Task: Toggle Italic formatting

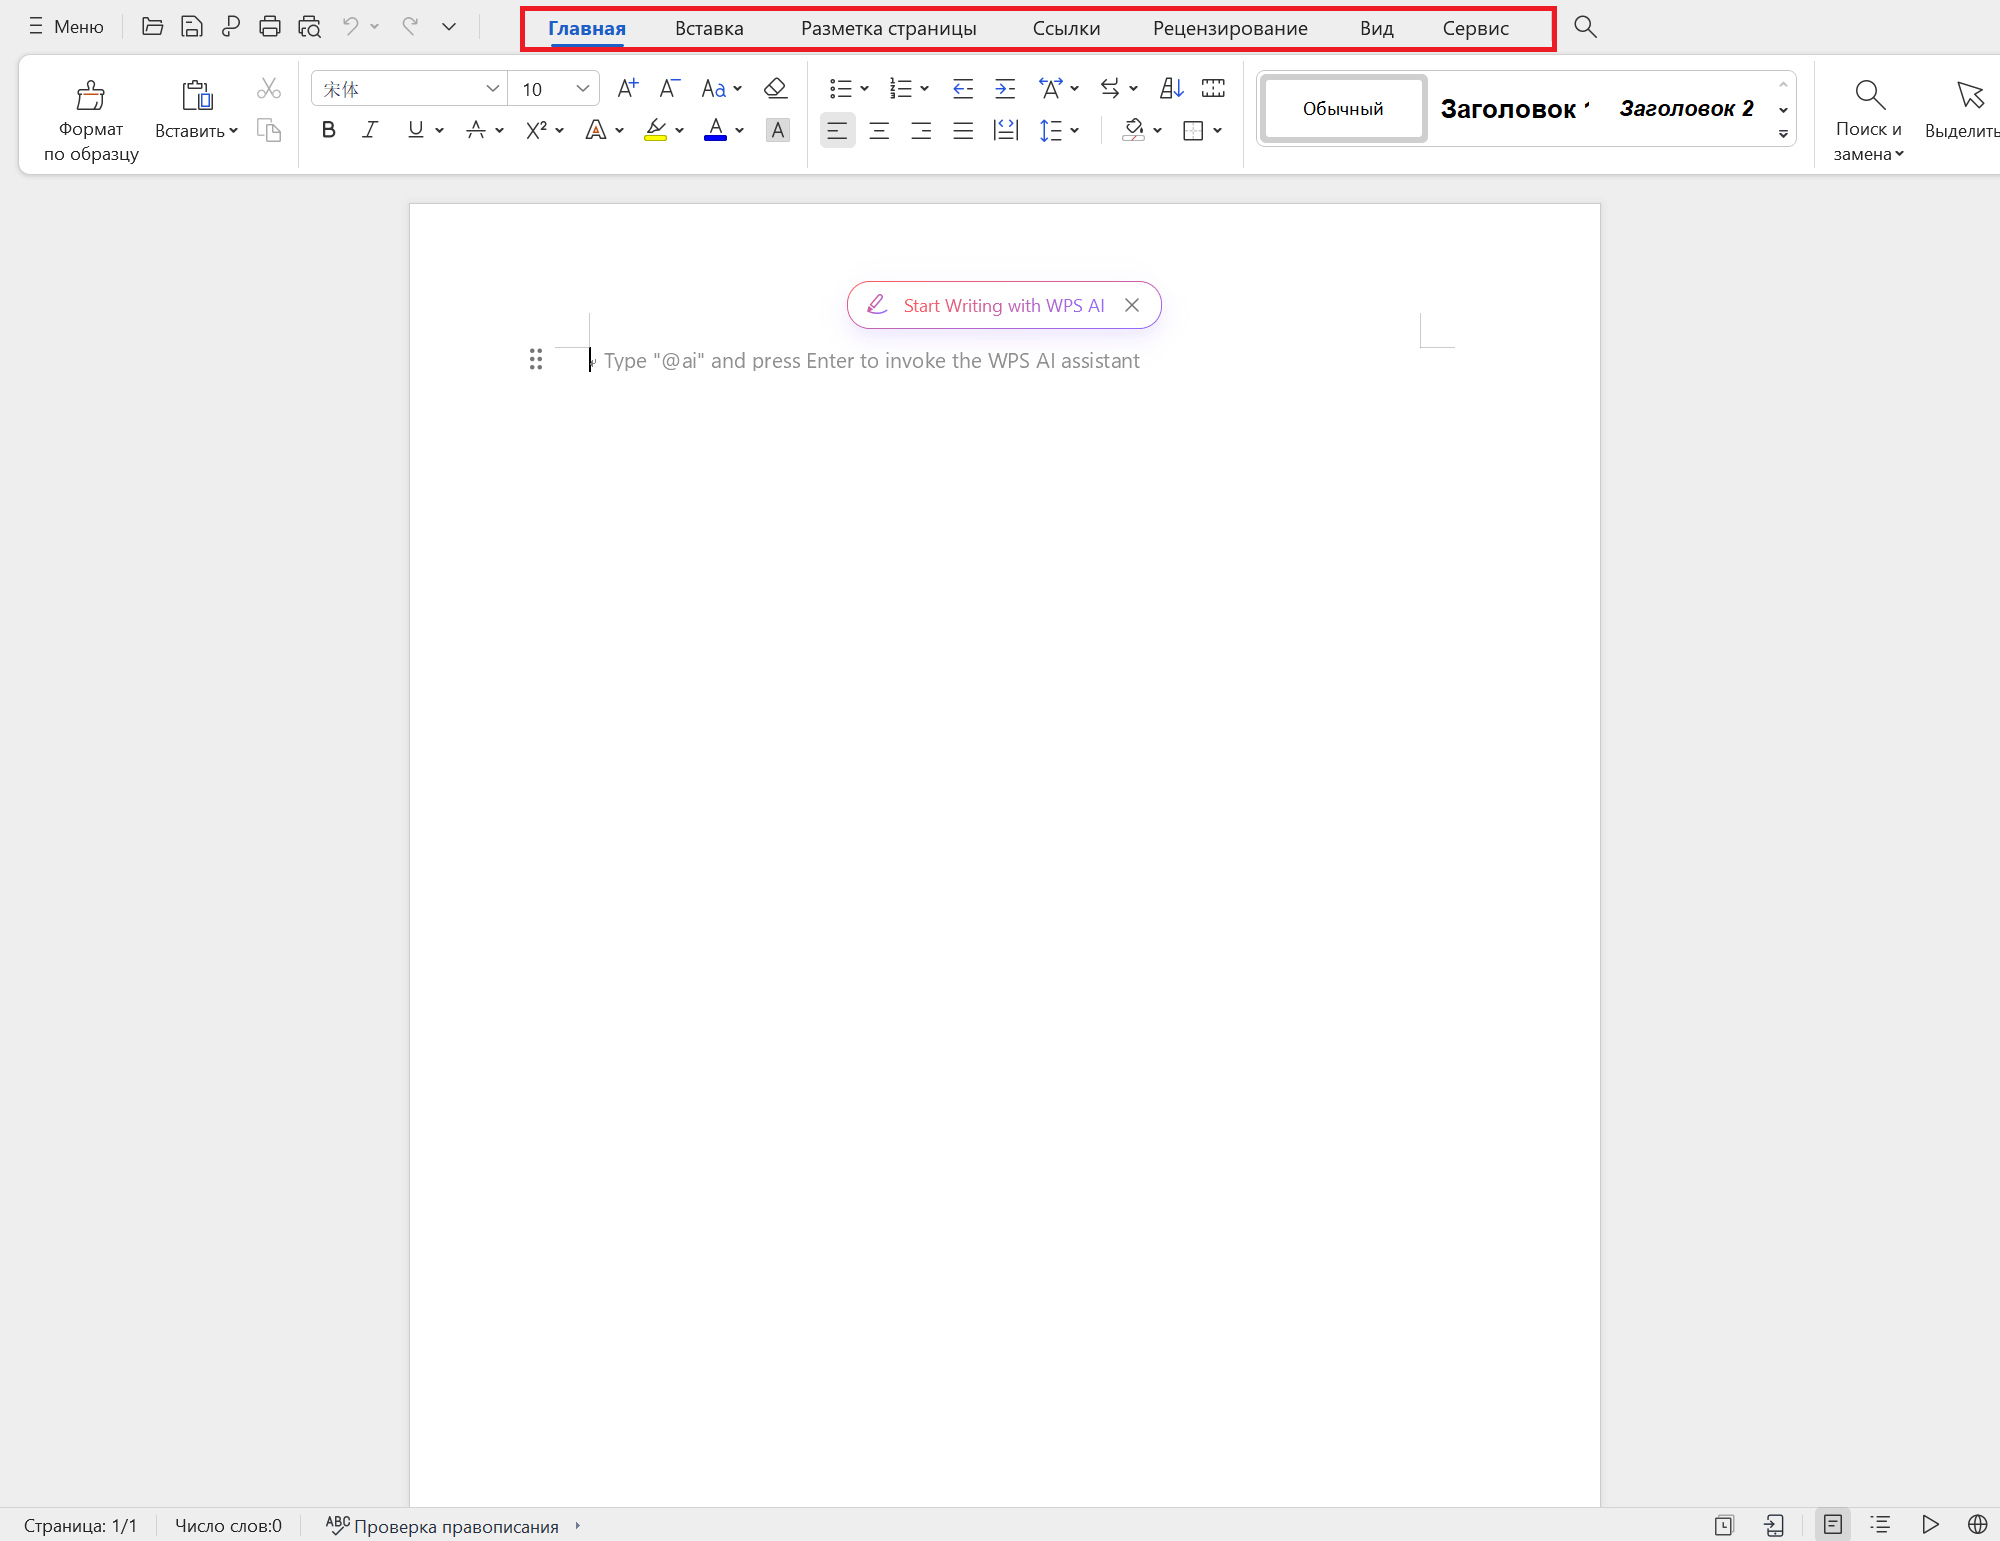Action: coord(370,130)
